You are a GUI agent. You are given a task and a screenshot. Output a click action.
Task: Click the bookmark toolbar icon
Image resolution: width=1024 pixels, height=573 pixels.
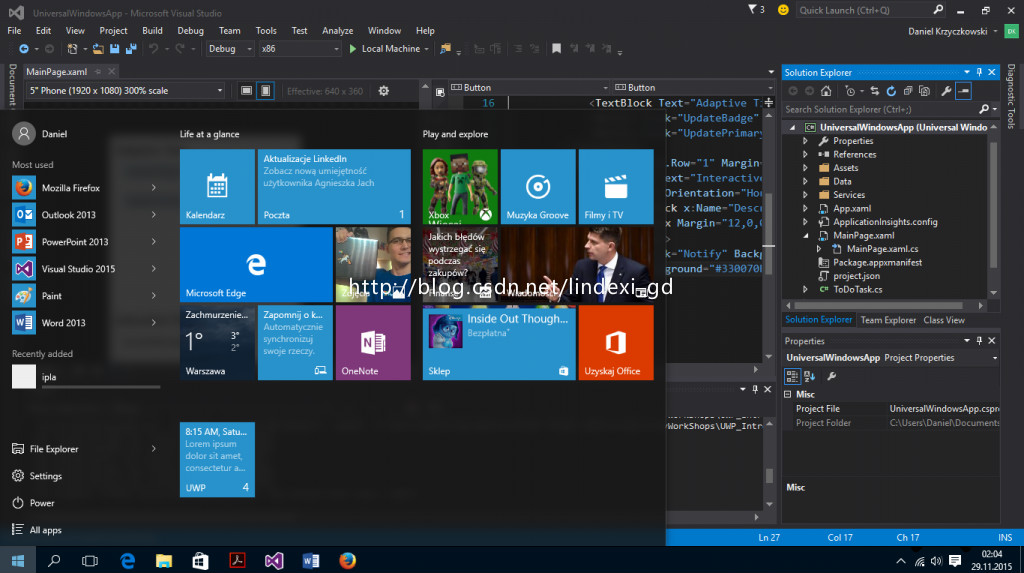556,48
